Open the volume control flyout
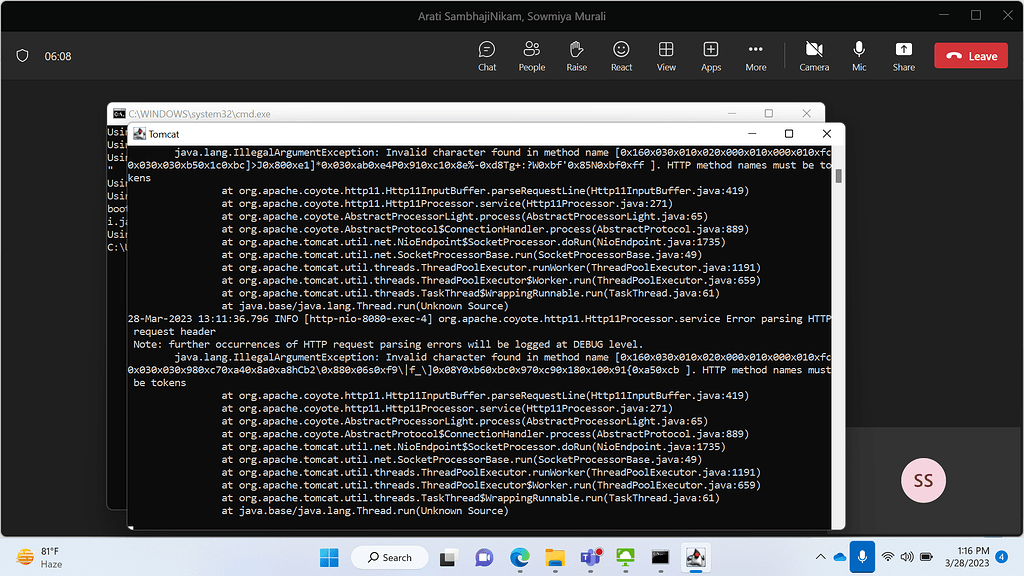 click(906, 557)
